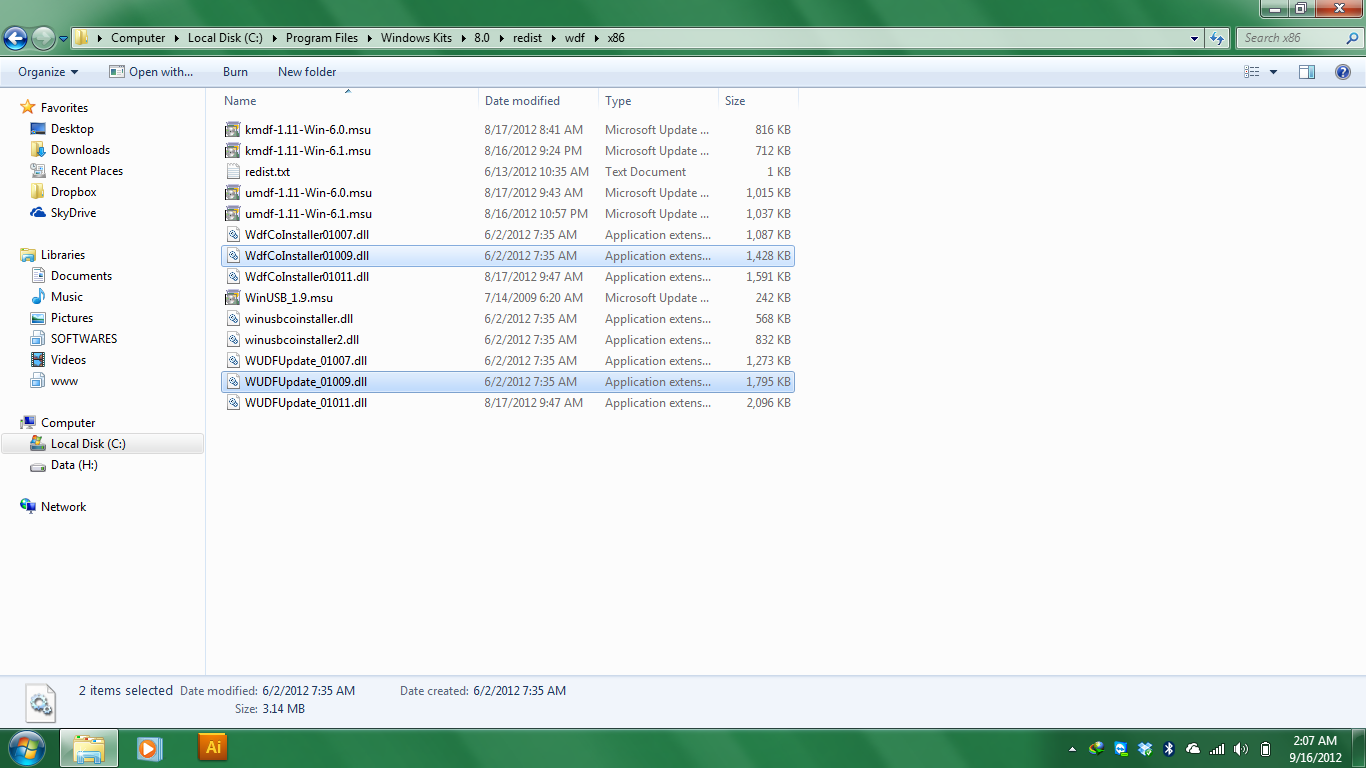The image size is (1366, 768).
Task: Click Program Files in the address breadcrumb
Action: pos(322,38)
